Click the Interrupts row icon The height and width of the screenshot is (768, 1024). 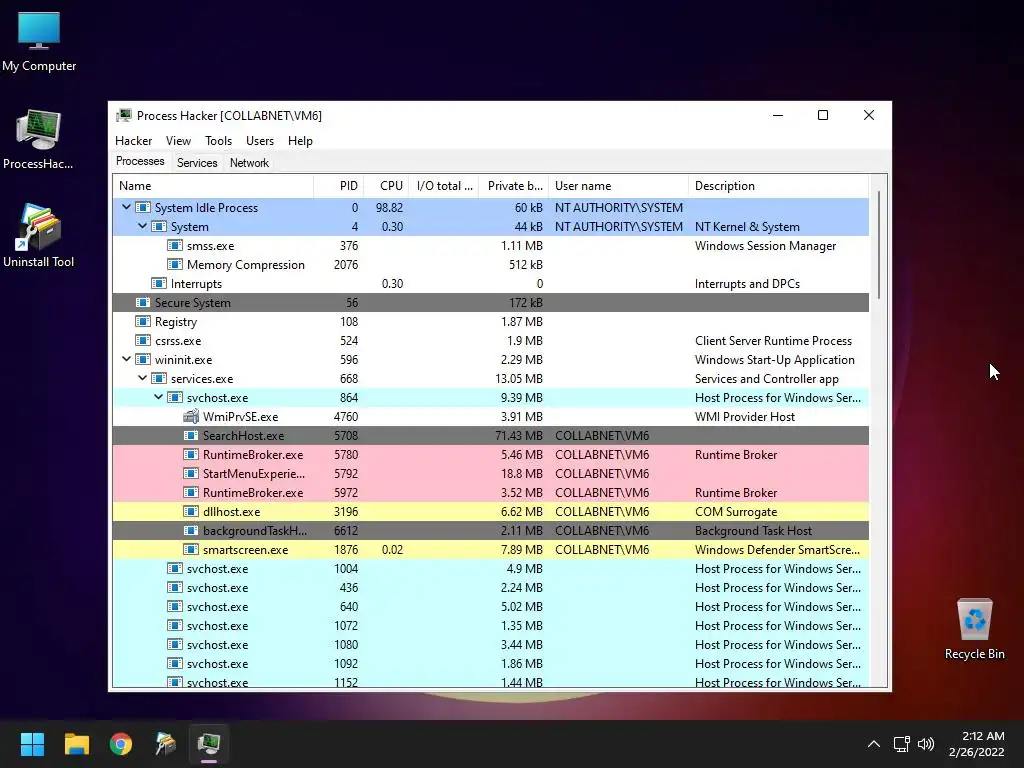(x=159, y=283)
